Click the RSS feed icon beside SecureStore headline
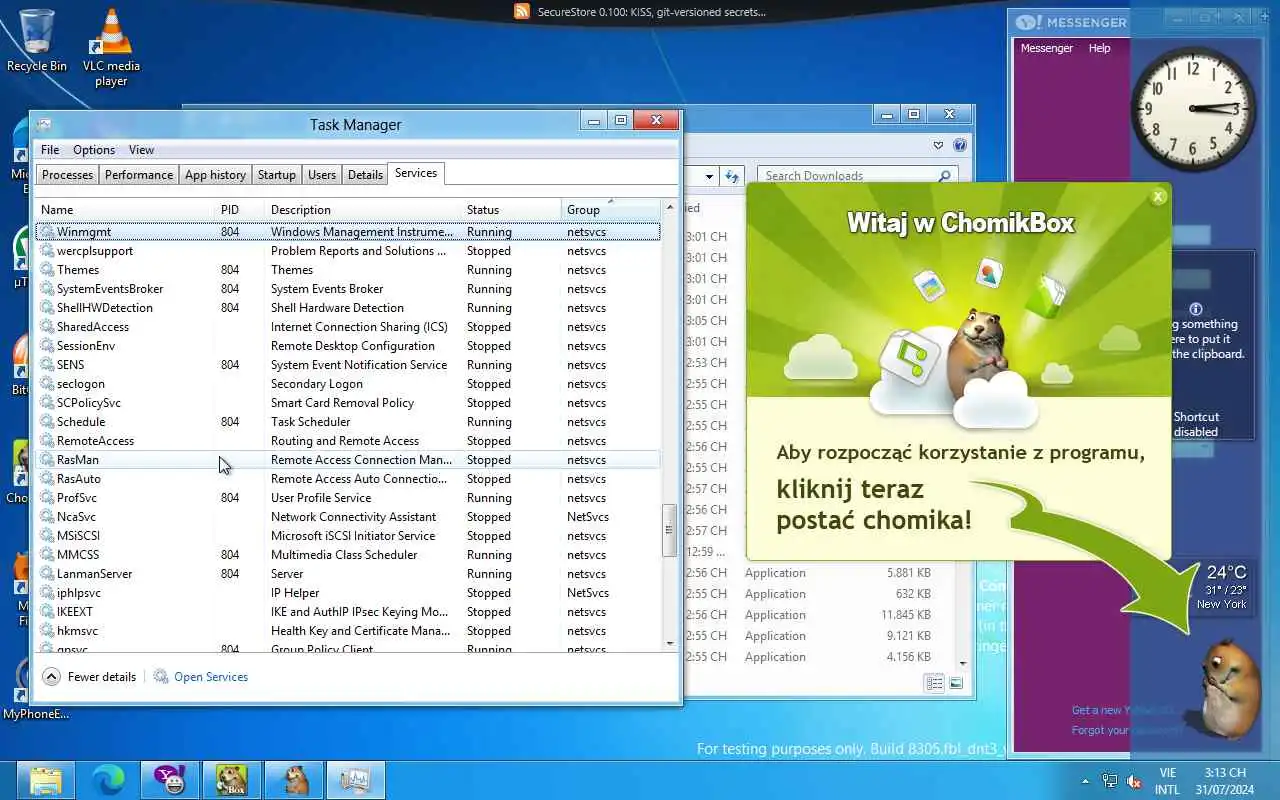The height and width of the screenshot is (800, 1280). coord(522,11)
